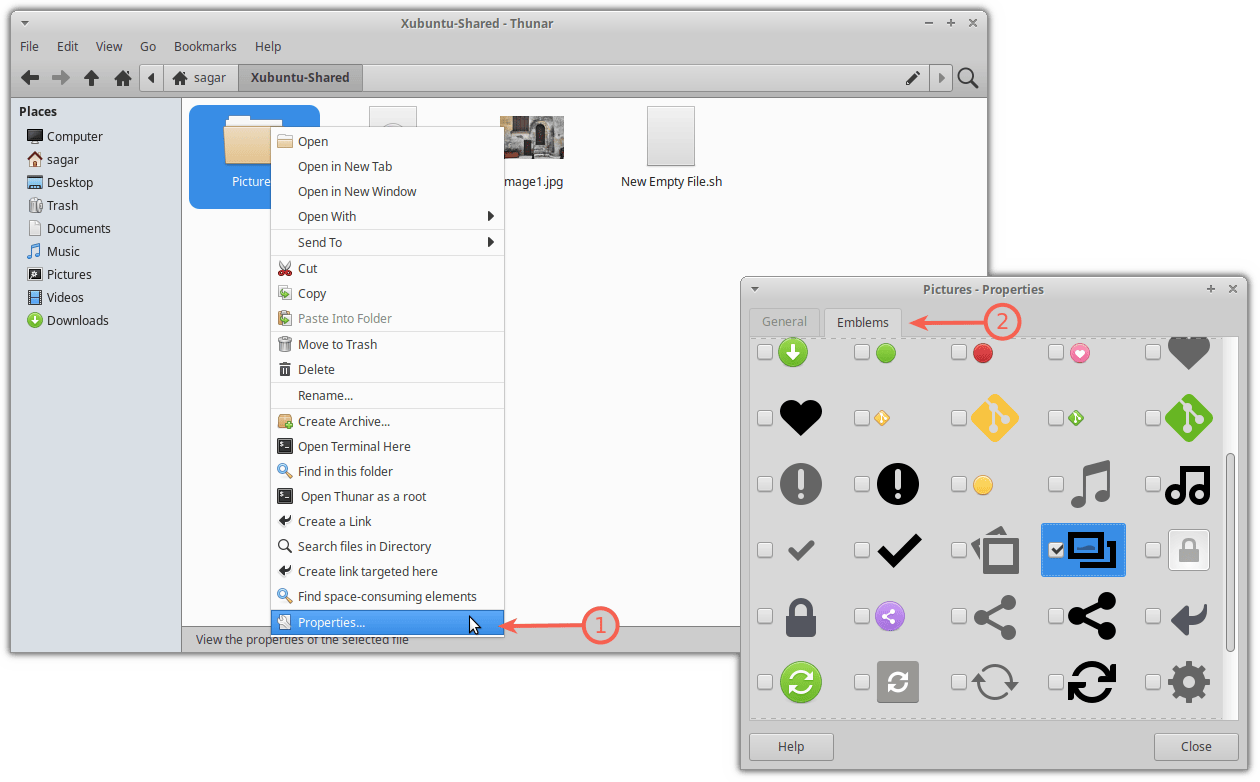
Task: Click the path bar left scroll arrow
Action: pyautogui.click(x=152, y=78)
